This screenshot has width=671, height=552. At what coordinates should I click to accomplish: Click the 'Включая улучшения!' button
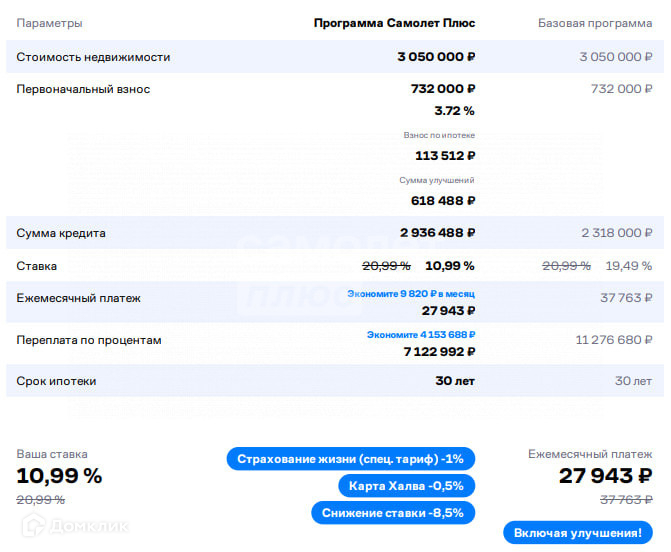point(577,533)
